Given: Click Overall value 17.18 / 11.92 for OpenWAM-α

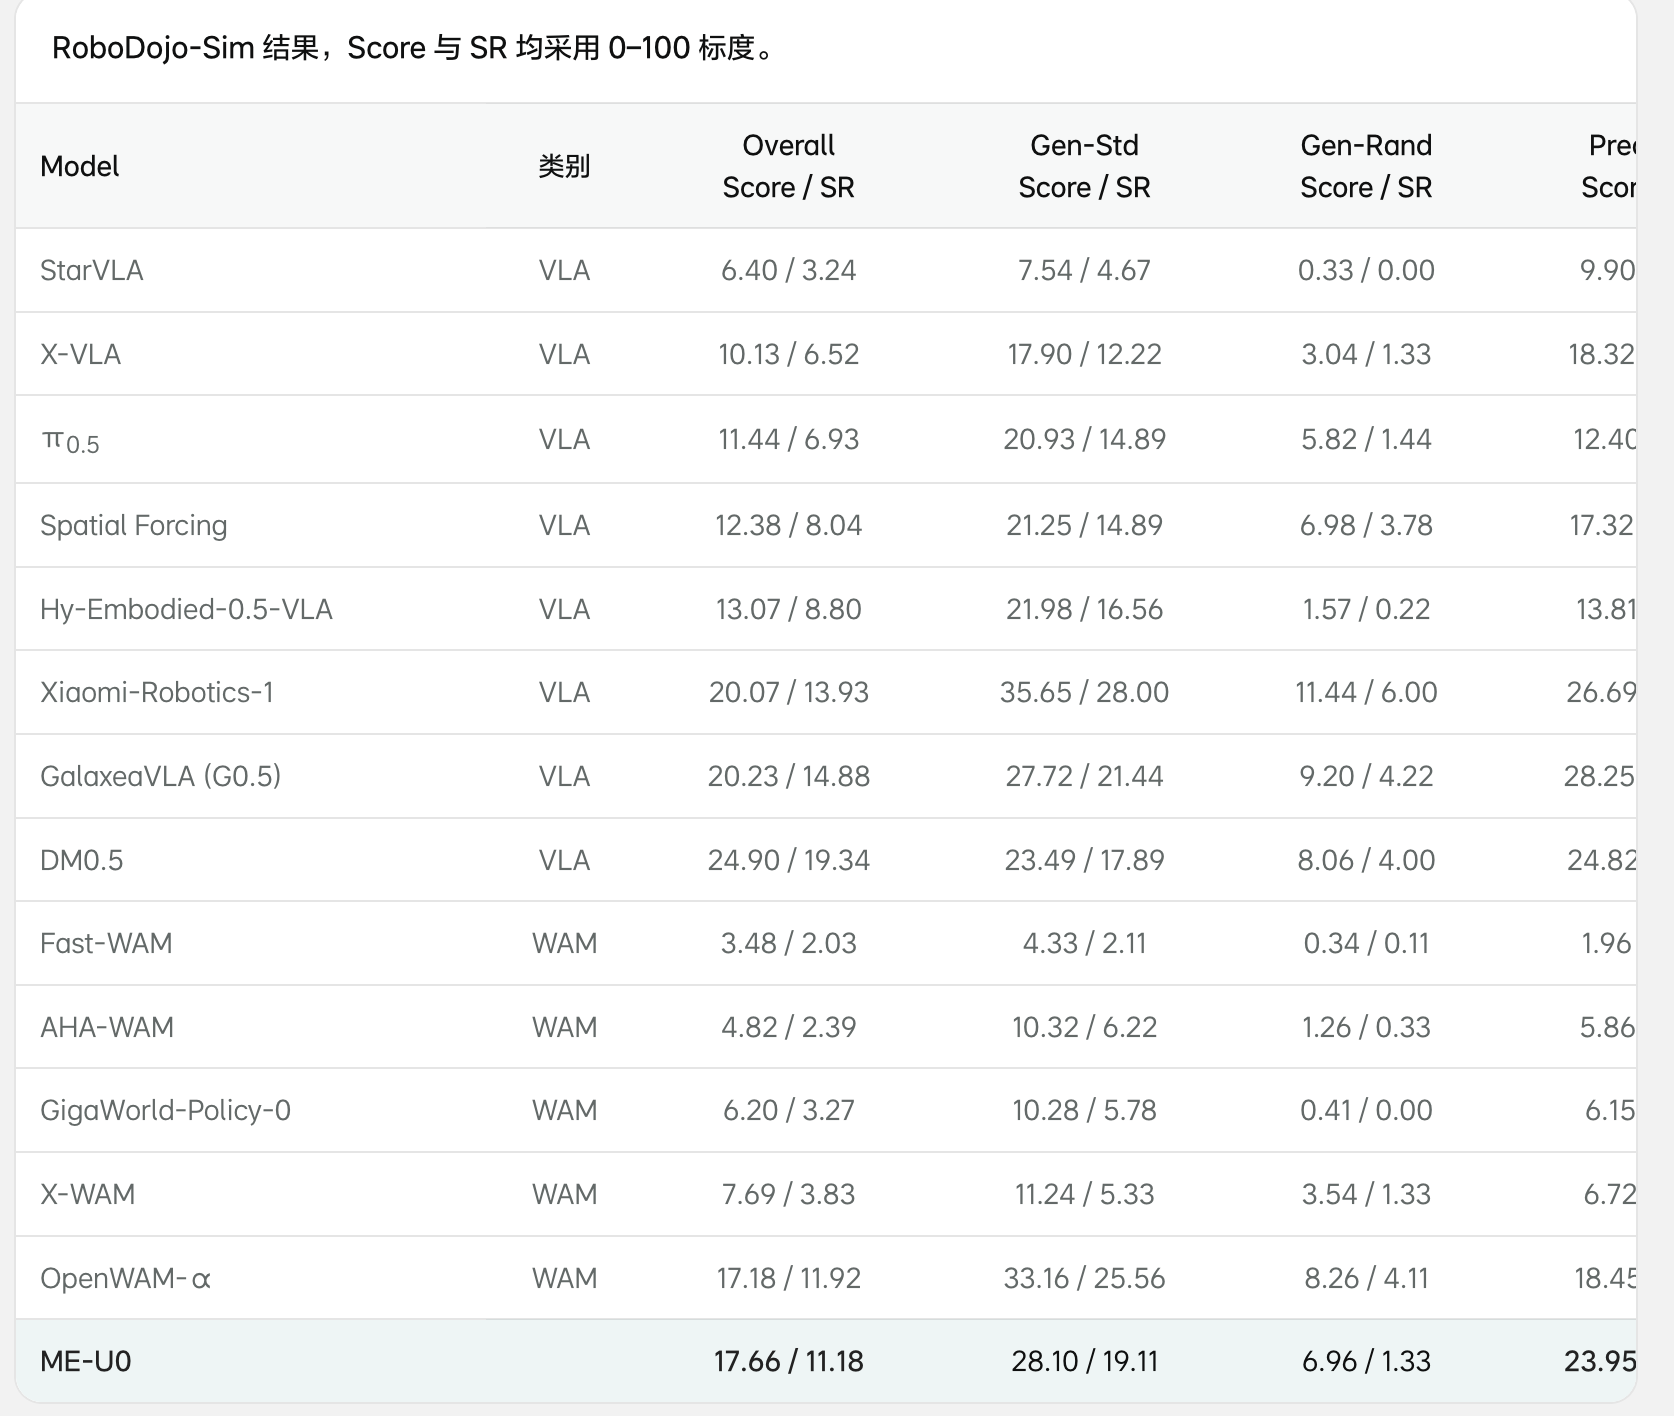Looking at the screenshot, I should point(788,1278).
